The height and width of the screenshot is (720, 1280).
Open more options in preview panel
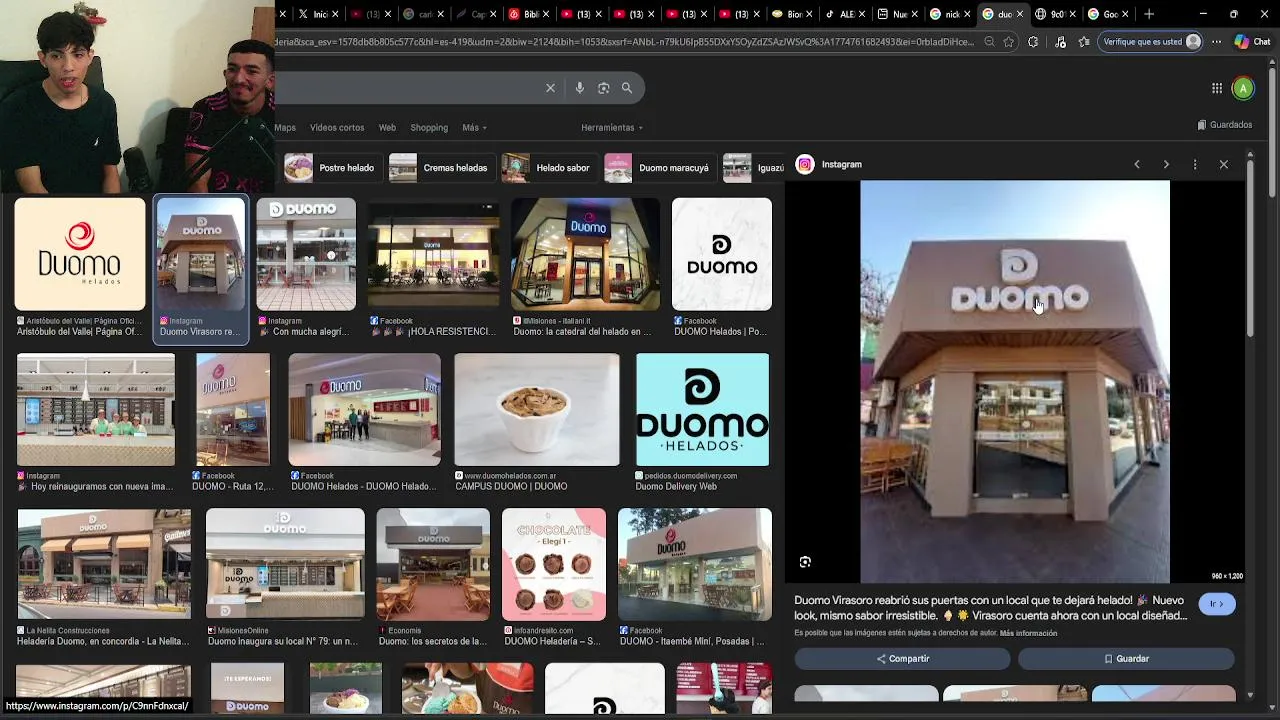1195,164
